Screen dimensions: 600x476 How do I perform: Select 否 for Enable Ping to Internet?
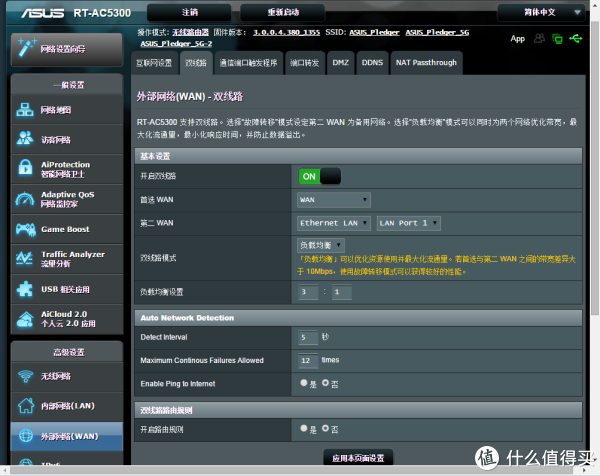coord(325,383)
